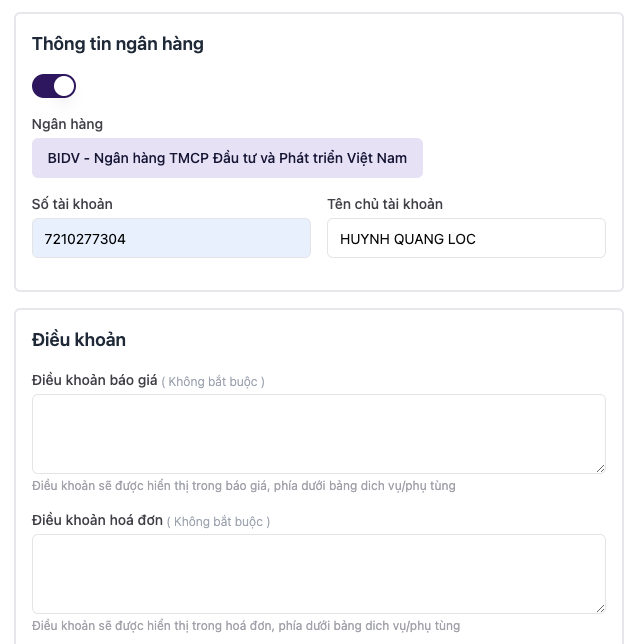Click the "Điều khoản hoá đơn" label

[97, 520]
